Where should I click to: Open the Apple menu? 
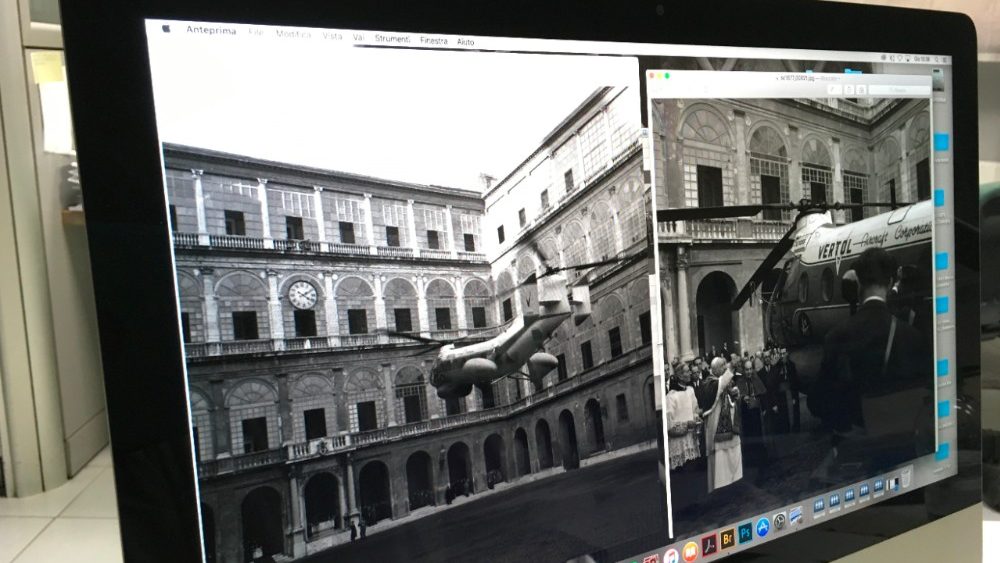point(166,28)
